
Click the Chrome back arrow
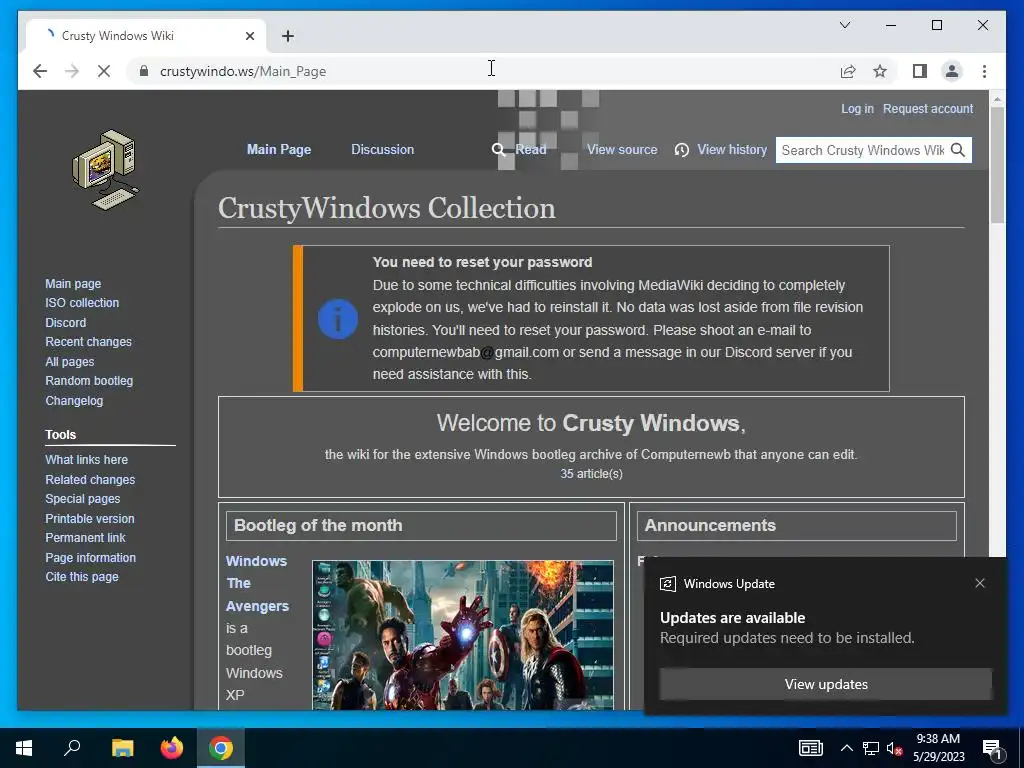(40, 71)
